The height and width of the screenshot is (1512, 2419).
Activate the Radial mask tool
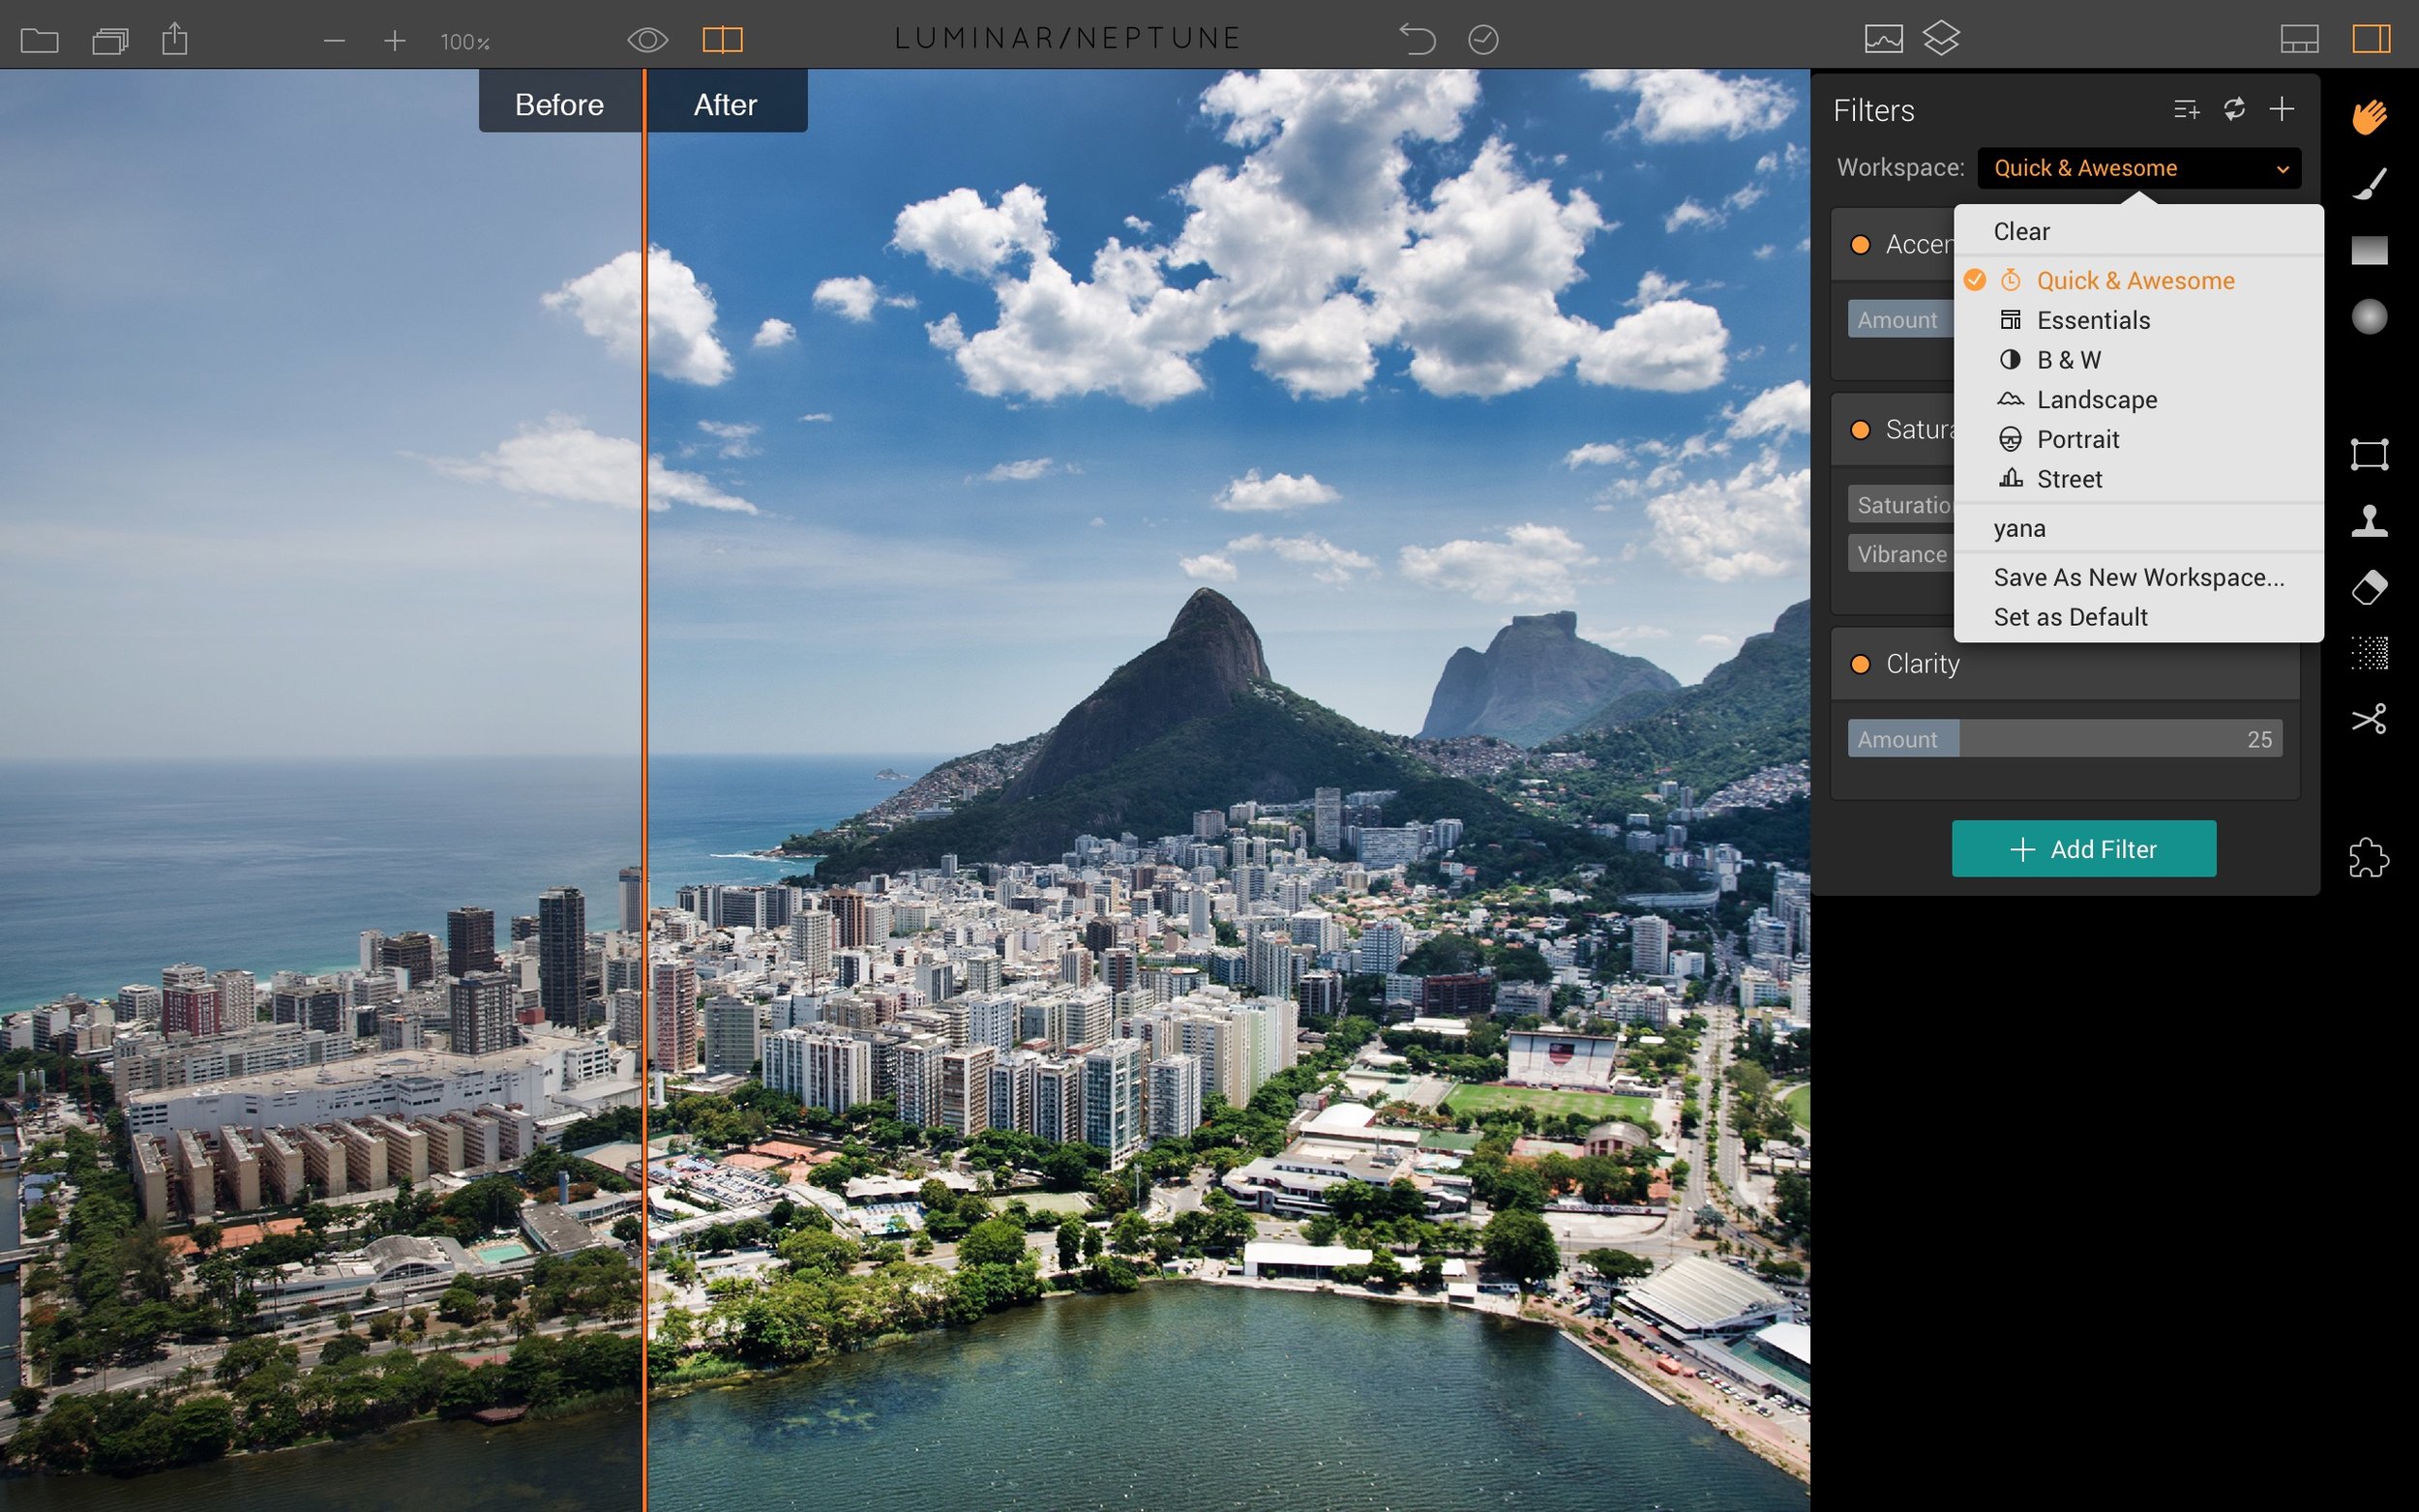(x=2370, y=316)
